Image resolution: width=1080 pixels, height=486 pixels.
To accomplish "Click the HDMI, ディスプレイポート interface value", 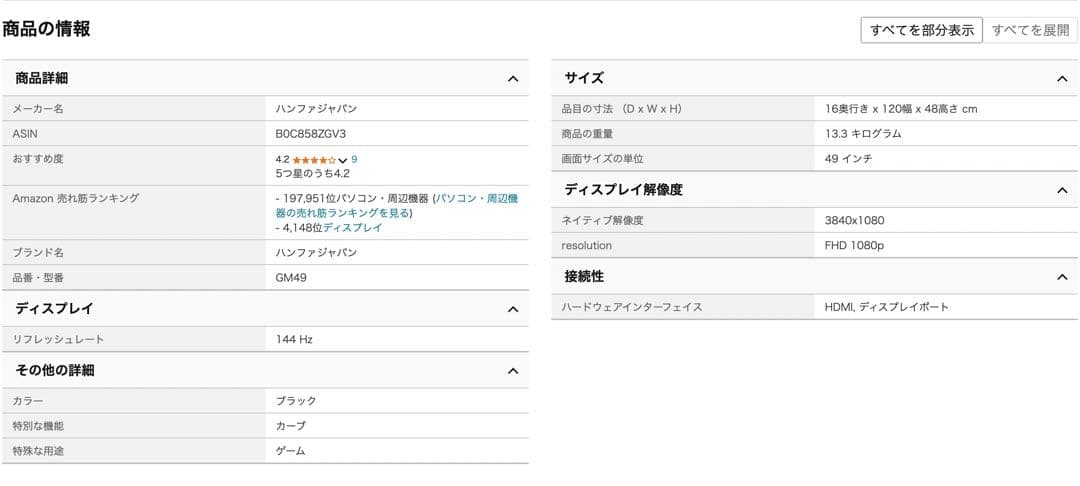I will 886,307.
